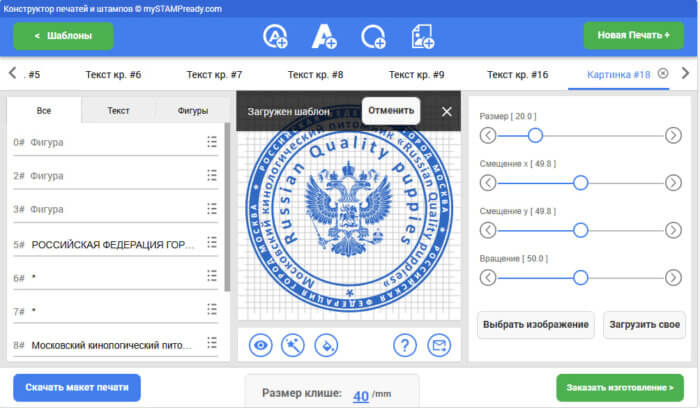Click Отменить to undo template load
The width and height of the screenshot is (700, 408).
click(x=391, y=110)
